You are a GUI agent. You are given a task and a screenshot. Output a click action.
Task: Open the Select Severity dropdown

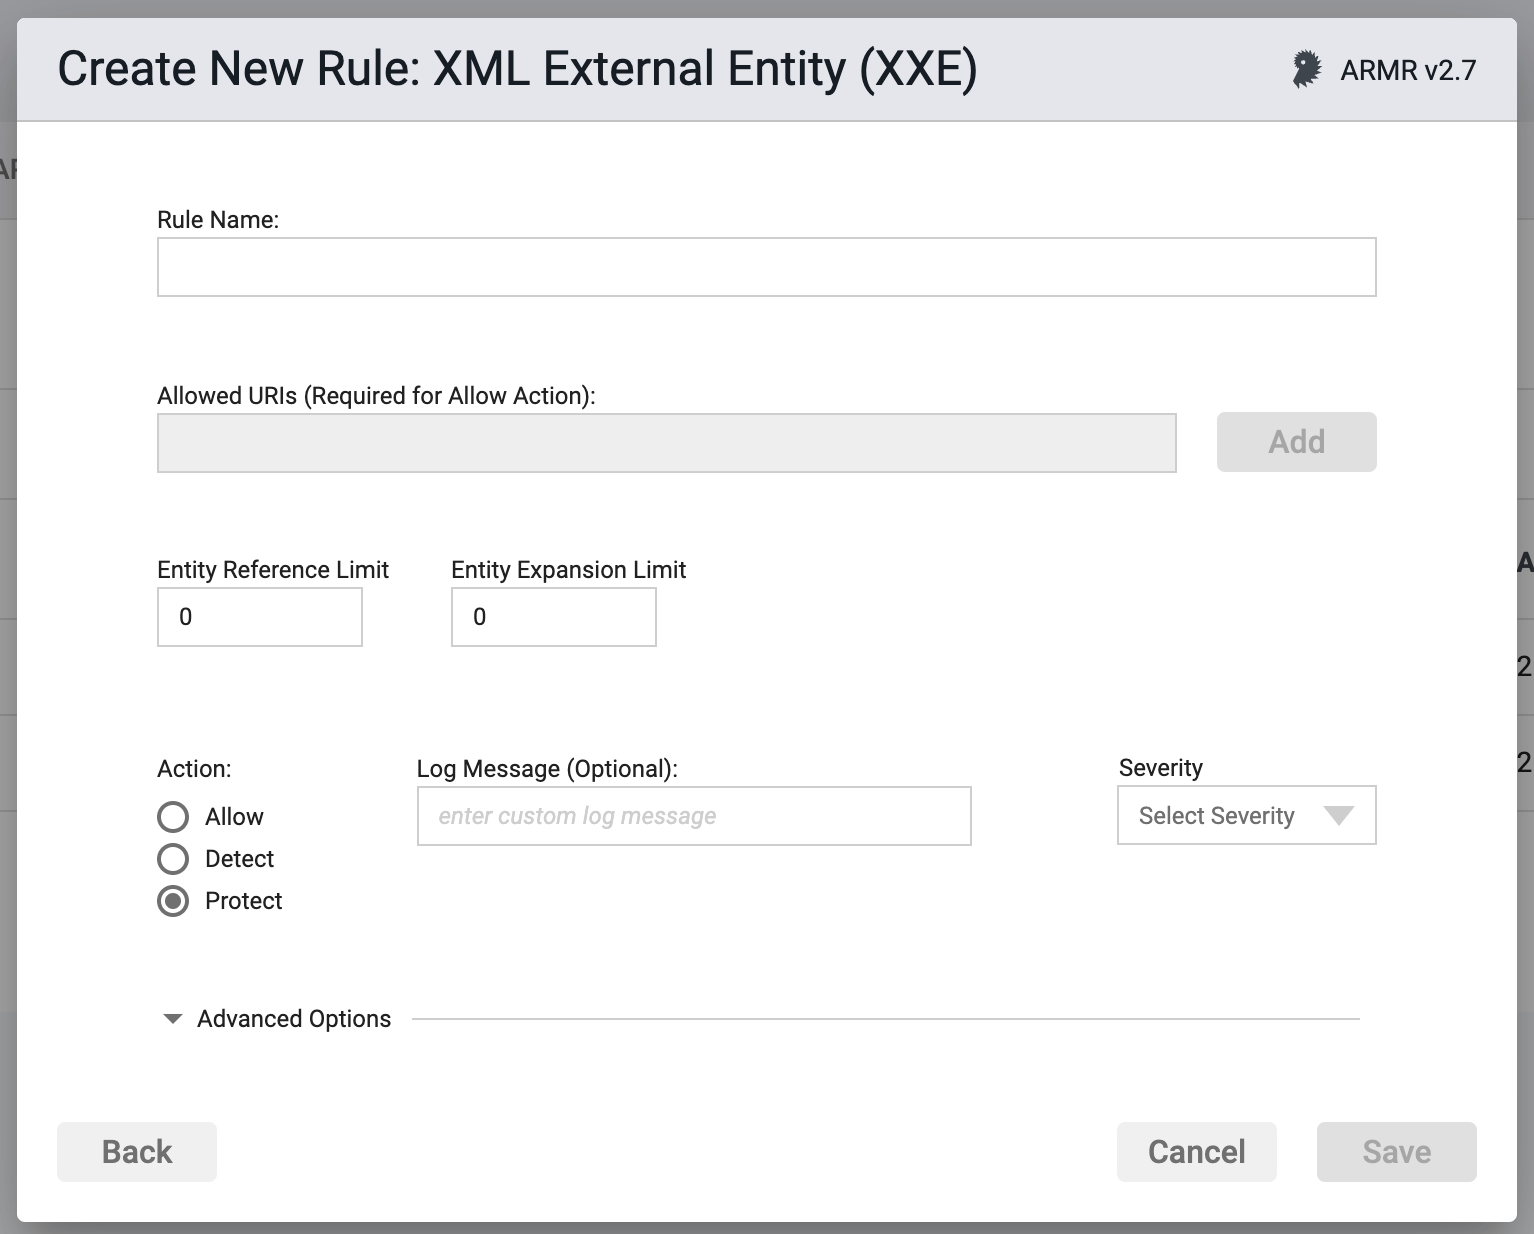pyautogui.click(x=1247, y=815)
